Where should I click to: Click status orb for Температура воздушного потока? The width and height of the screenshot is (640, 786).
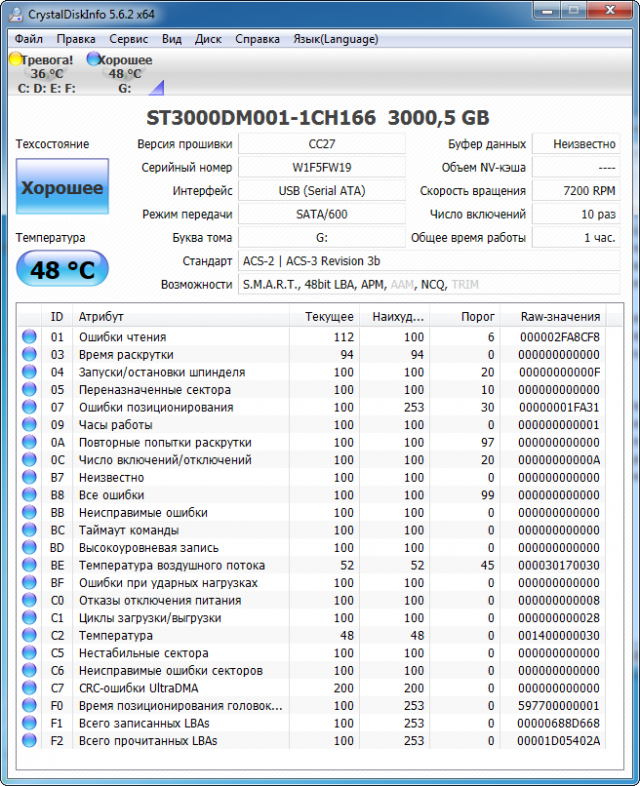pyautogui.click(x=29, y=564)
